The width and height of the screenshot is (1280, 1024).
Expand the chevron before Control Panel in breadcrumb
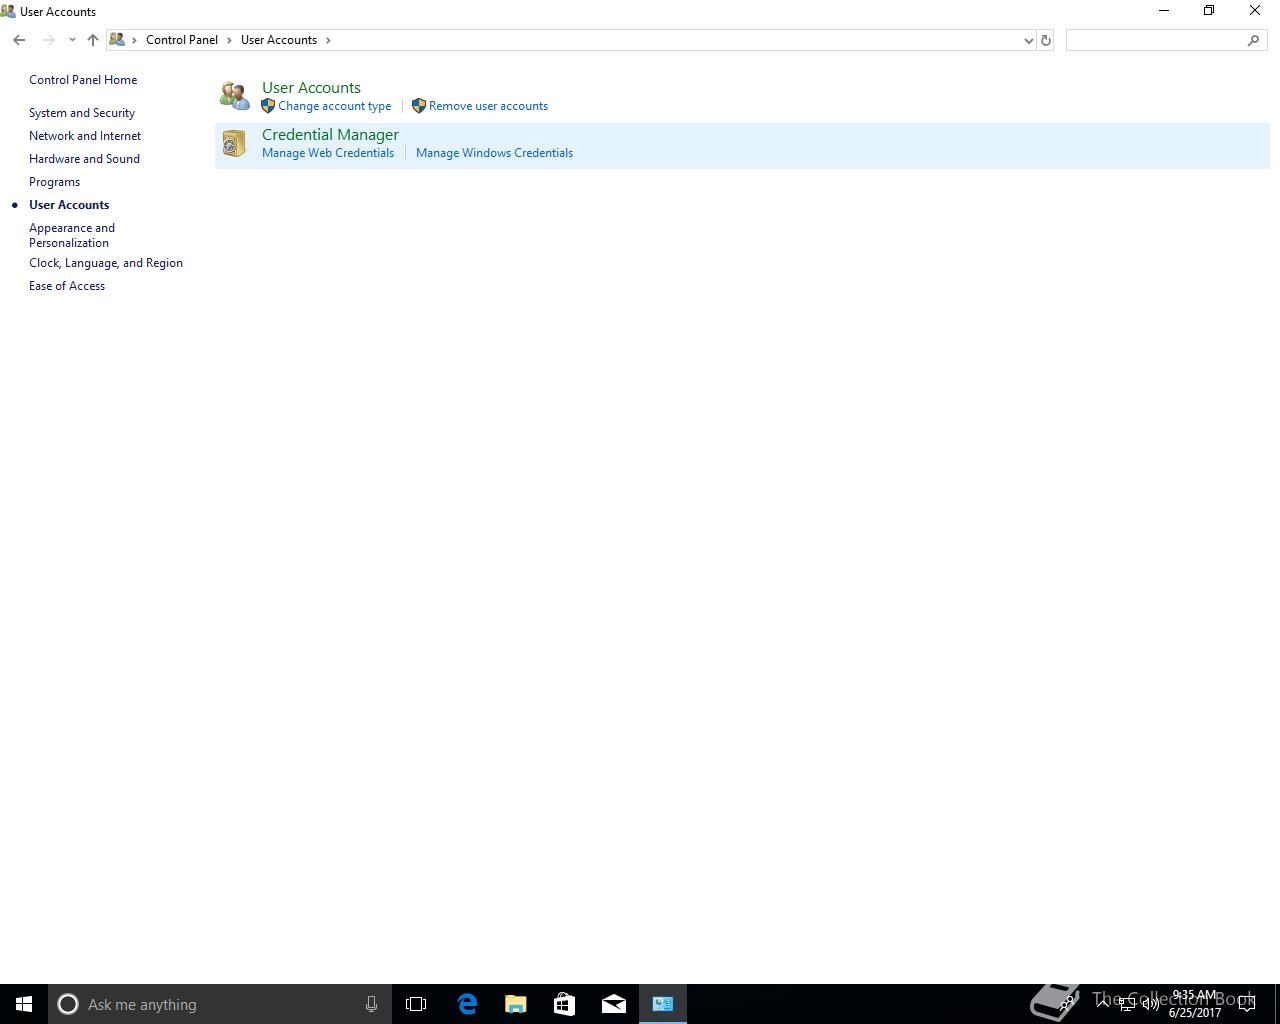click(x=134, y=40)
